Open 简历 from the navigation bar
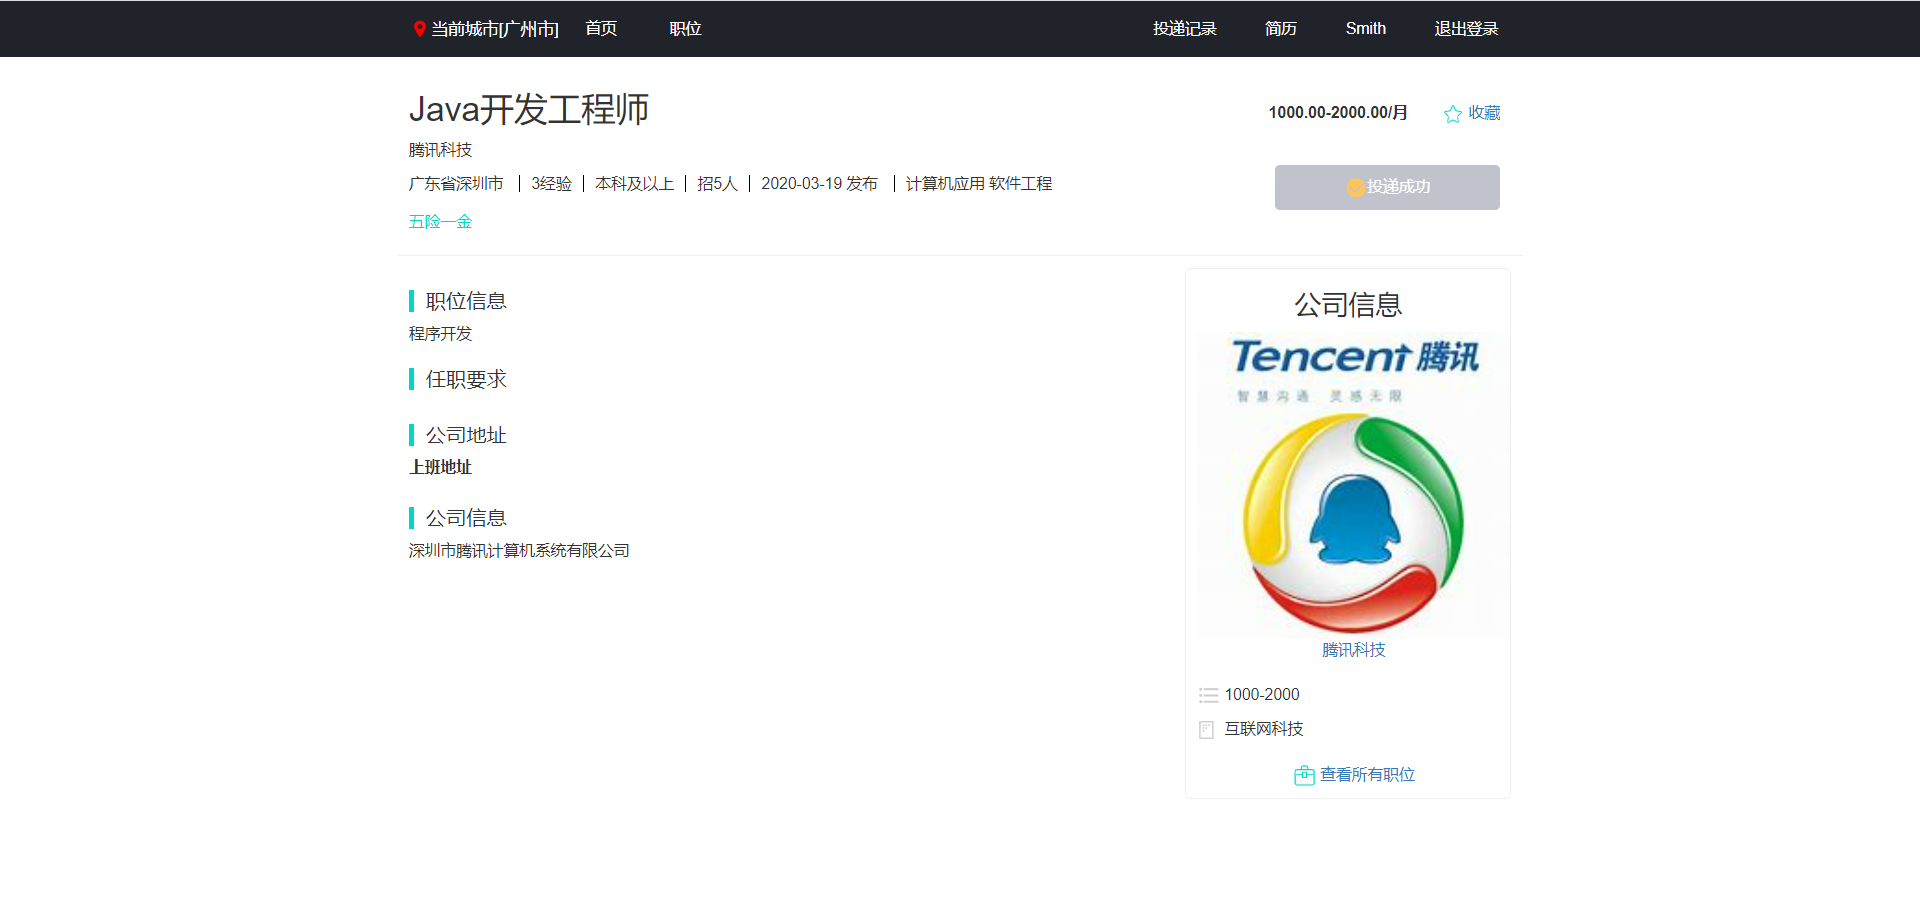The width and height of the screenshot is (1920, 902). [x=1281, y=29]
